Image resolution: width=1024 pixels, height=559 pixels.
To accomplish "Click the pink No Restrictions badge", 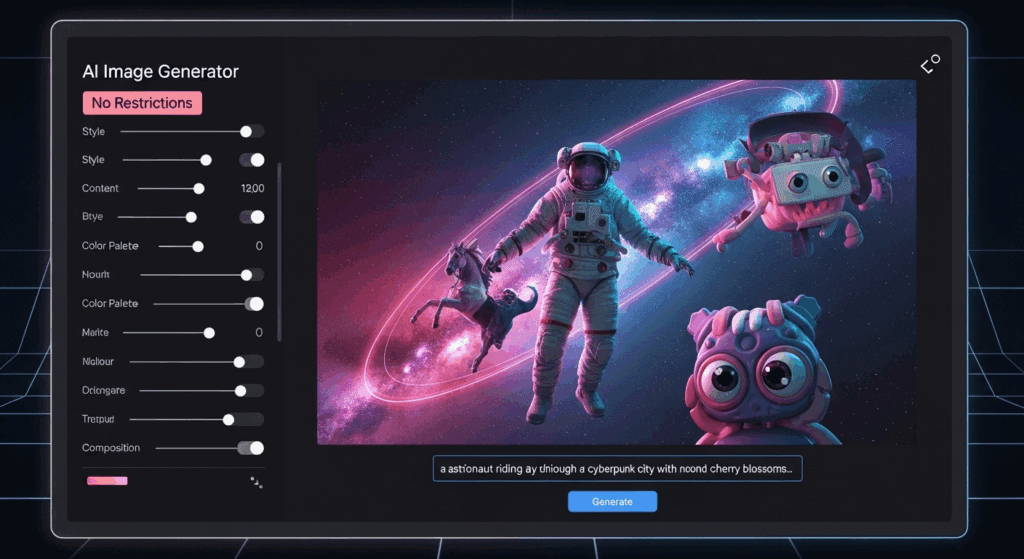I will [x=142, y=103].
